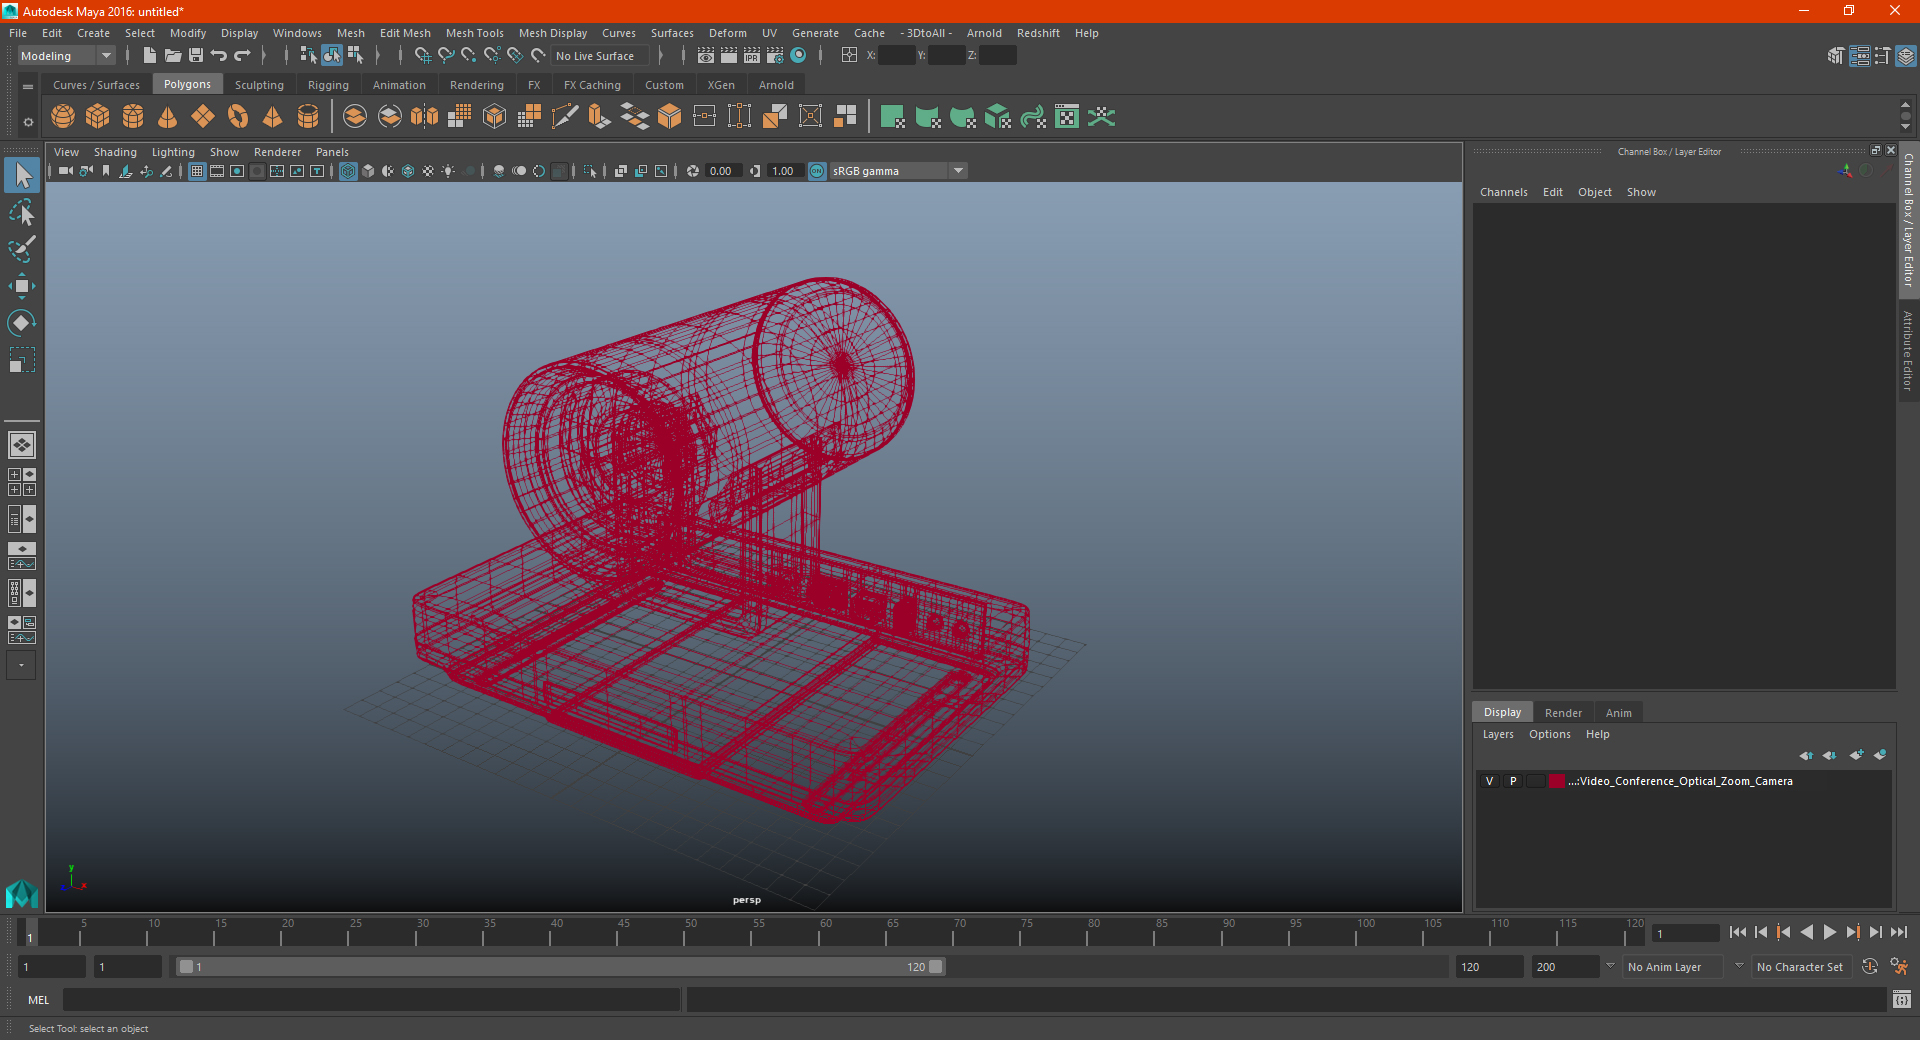Toggle use all lights bulb icon
This screenshot has width=1920, height=1040.
click(448, 171)
